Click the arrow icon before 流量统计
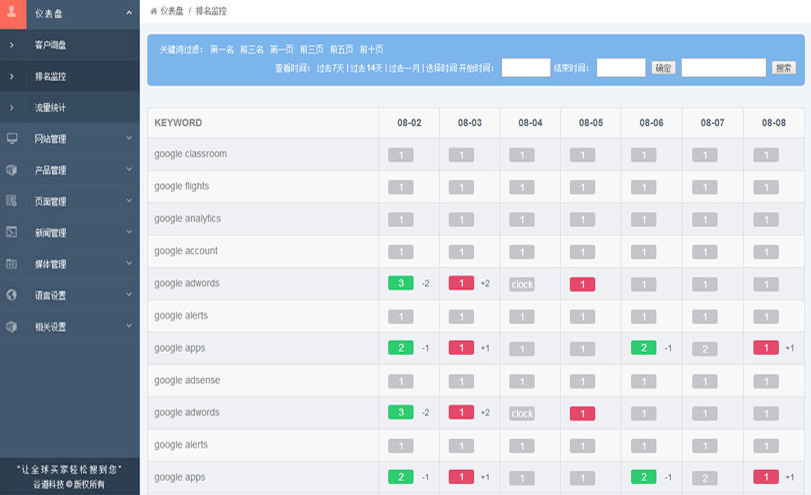This screenshot has height=495, width=811. pyautogui.click(x=12, y=108)
